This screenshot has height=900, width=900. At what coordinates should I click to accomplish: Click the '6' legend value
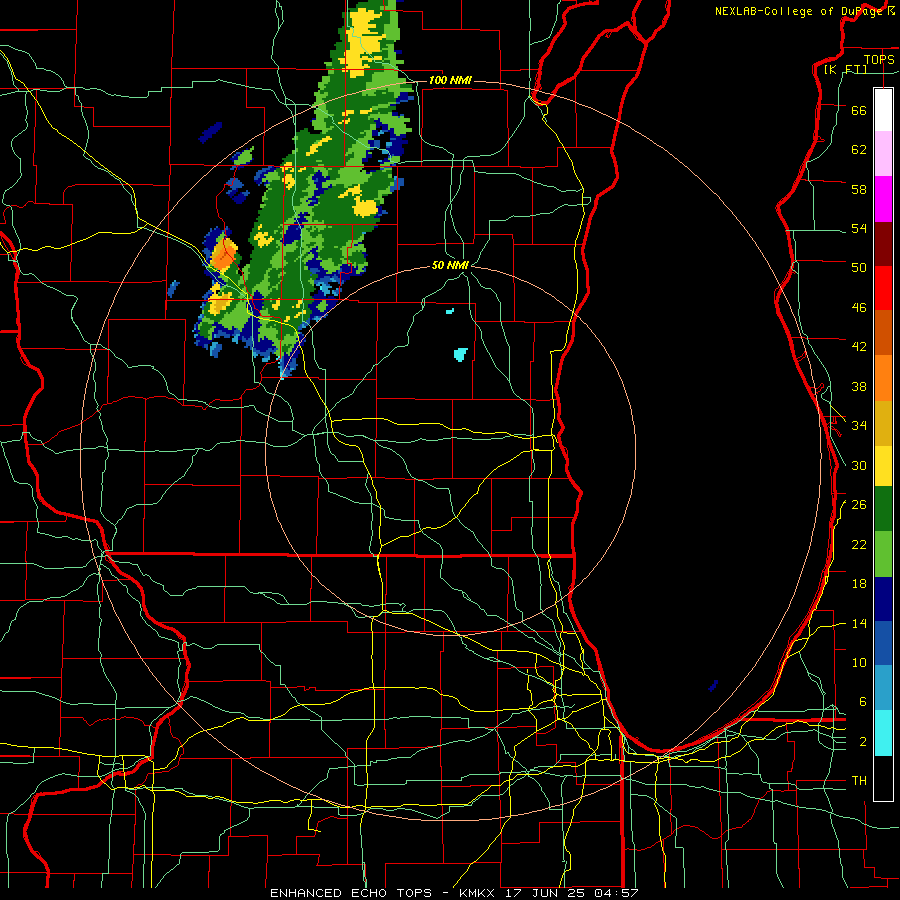pos(862,702)
